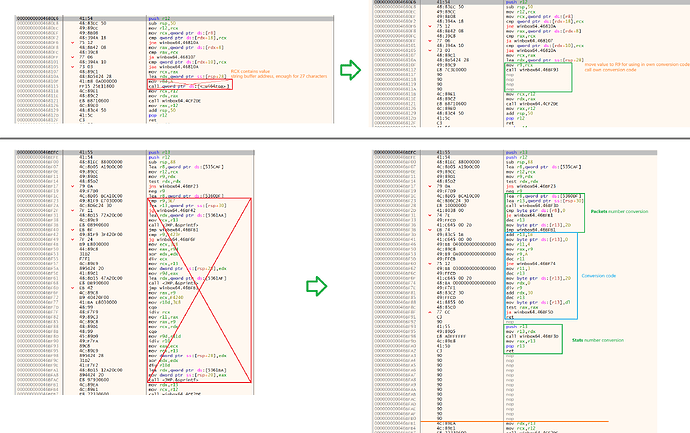This screenshot has height=433, width=690.
Task: Select the bytes cell '41:B8 0A000000'
Action: tap(98, 81)
